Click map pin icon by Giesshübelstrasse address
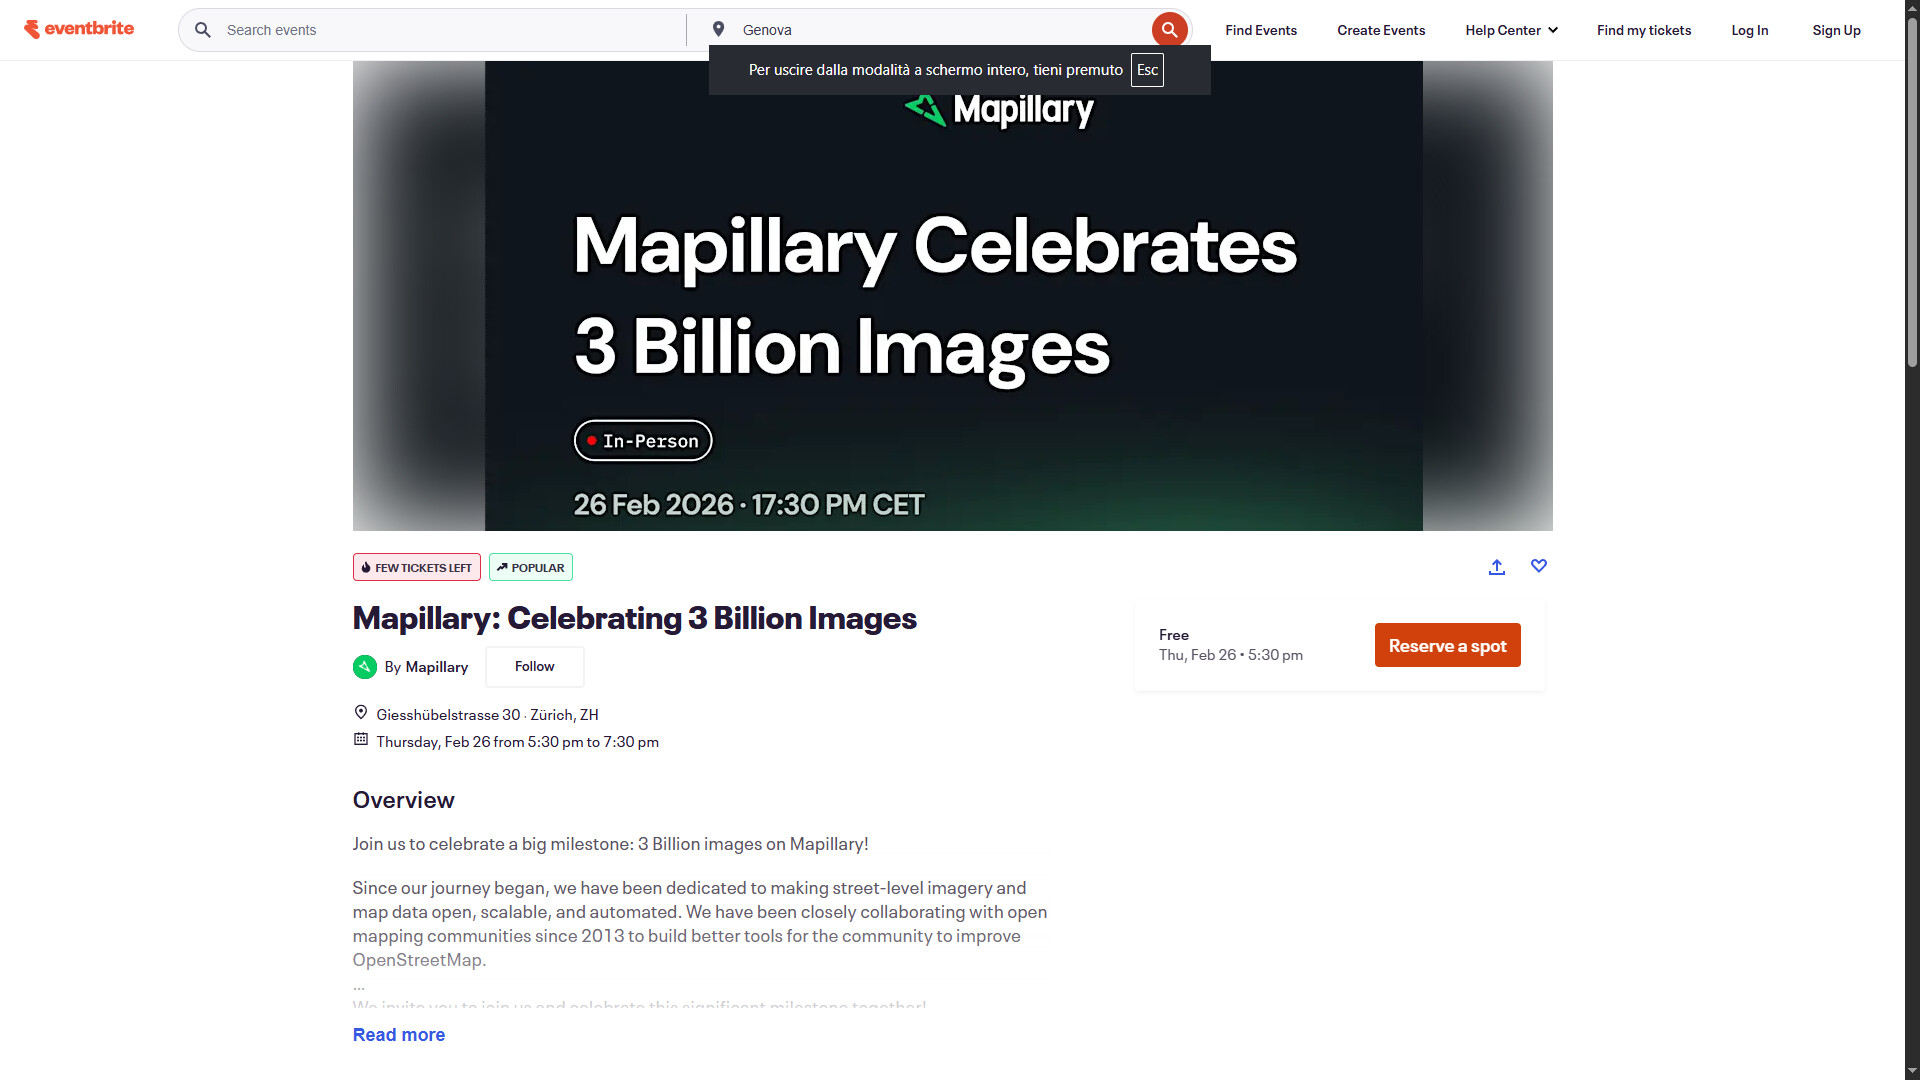The width and height of the screenshot is (1920, 1080). (x=361, y=713)
